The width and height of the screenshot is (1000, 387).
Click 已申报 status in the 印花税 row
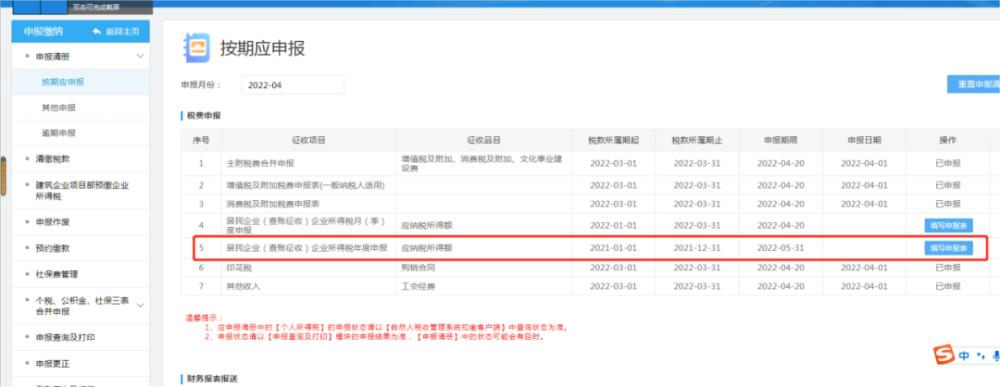coord(948,268)
